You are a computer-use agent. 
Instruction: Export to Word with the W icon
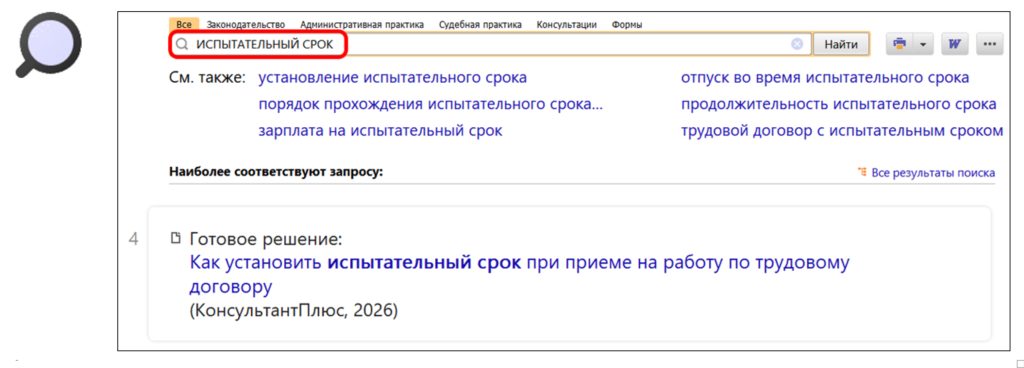tap(955, 44)
